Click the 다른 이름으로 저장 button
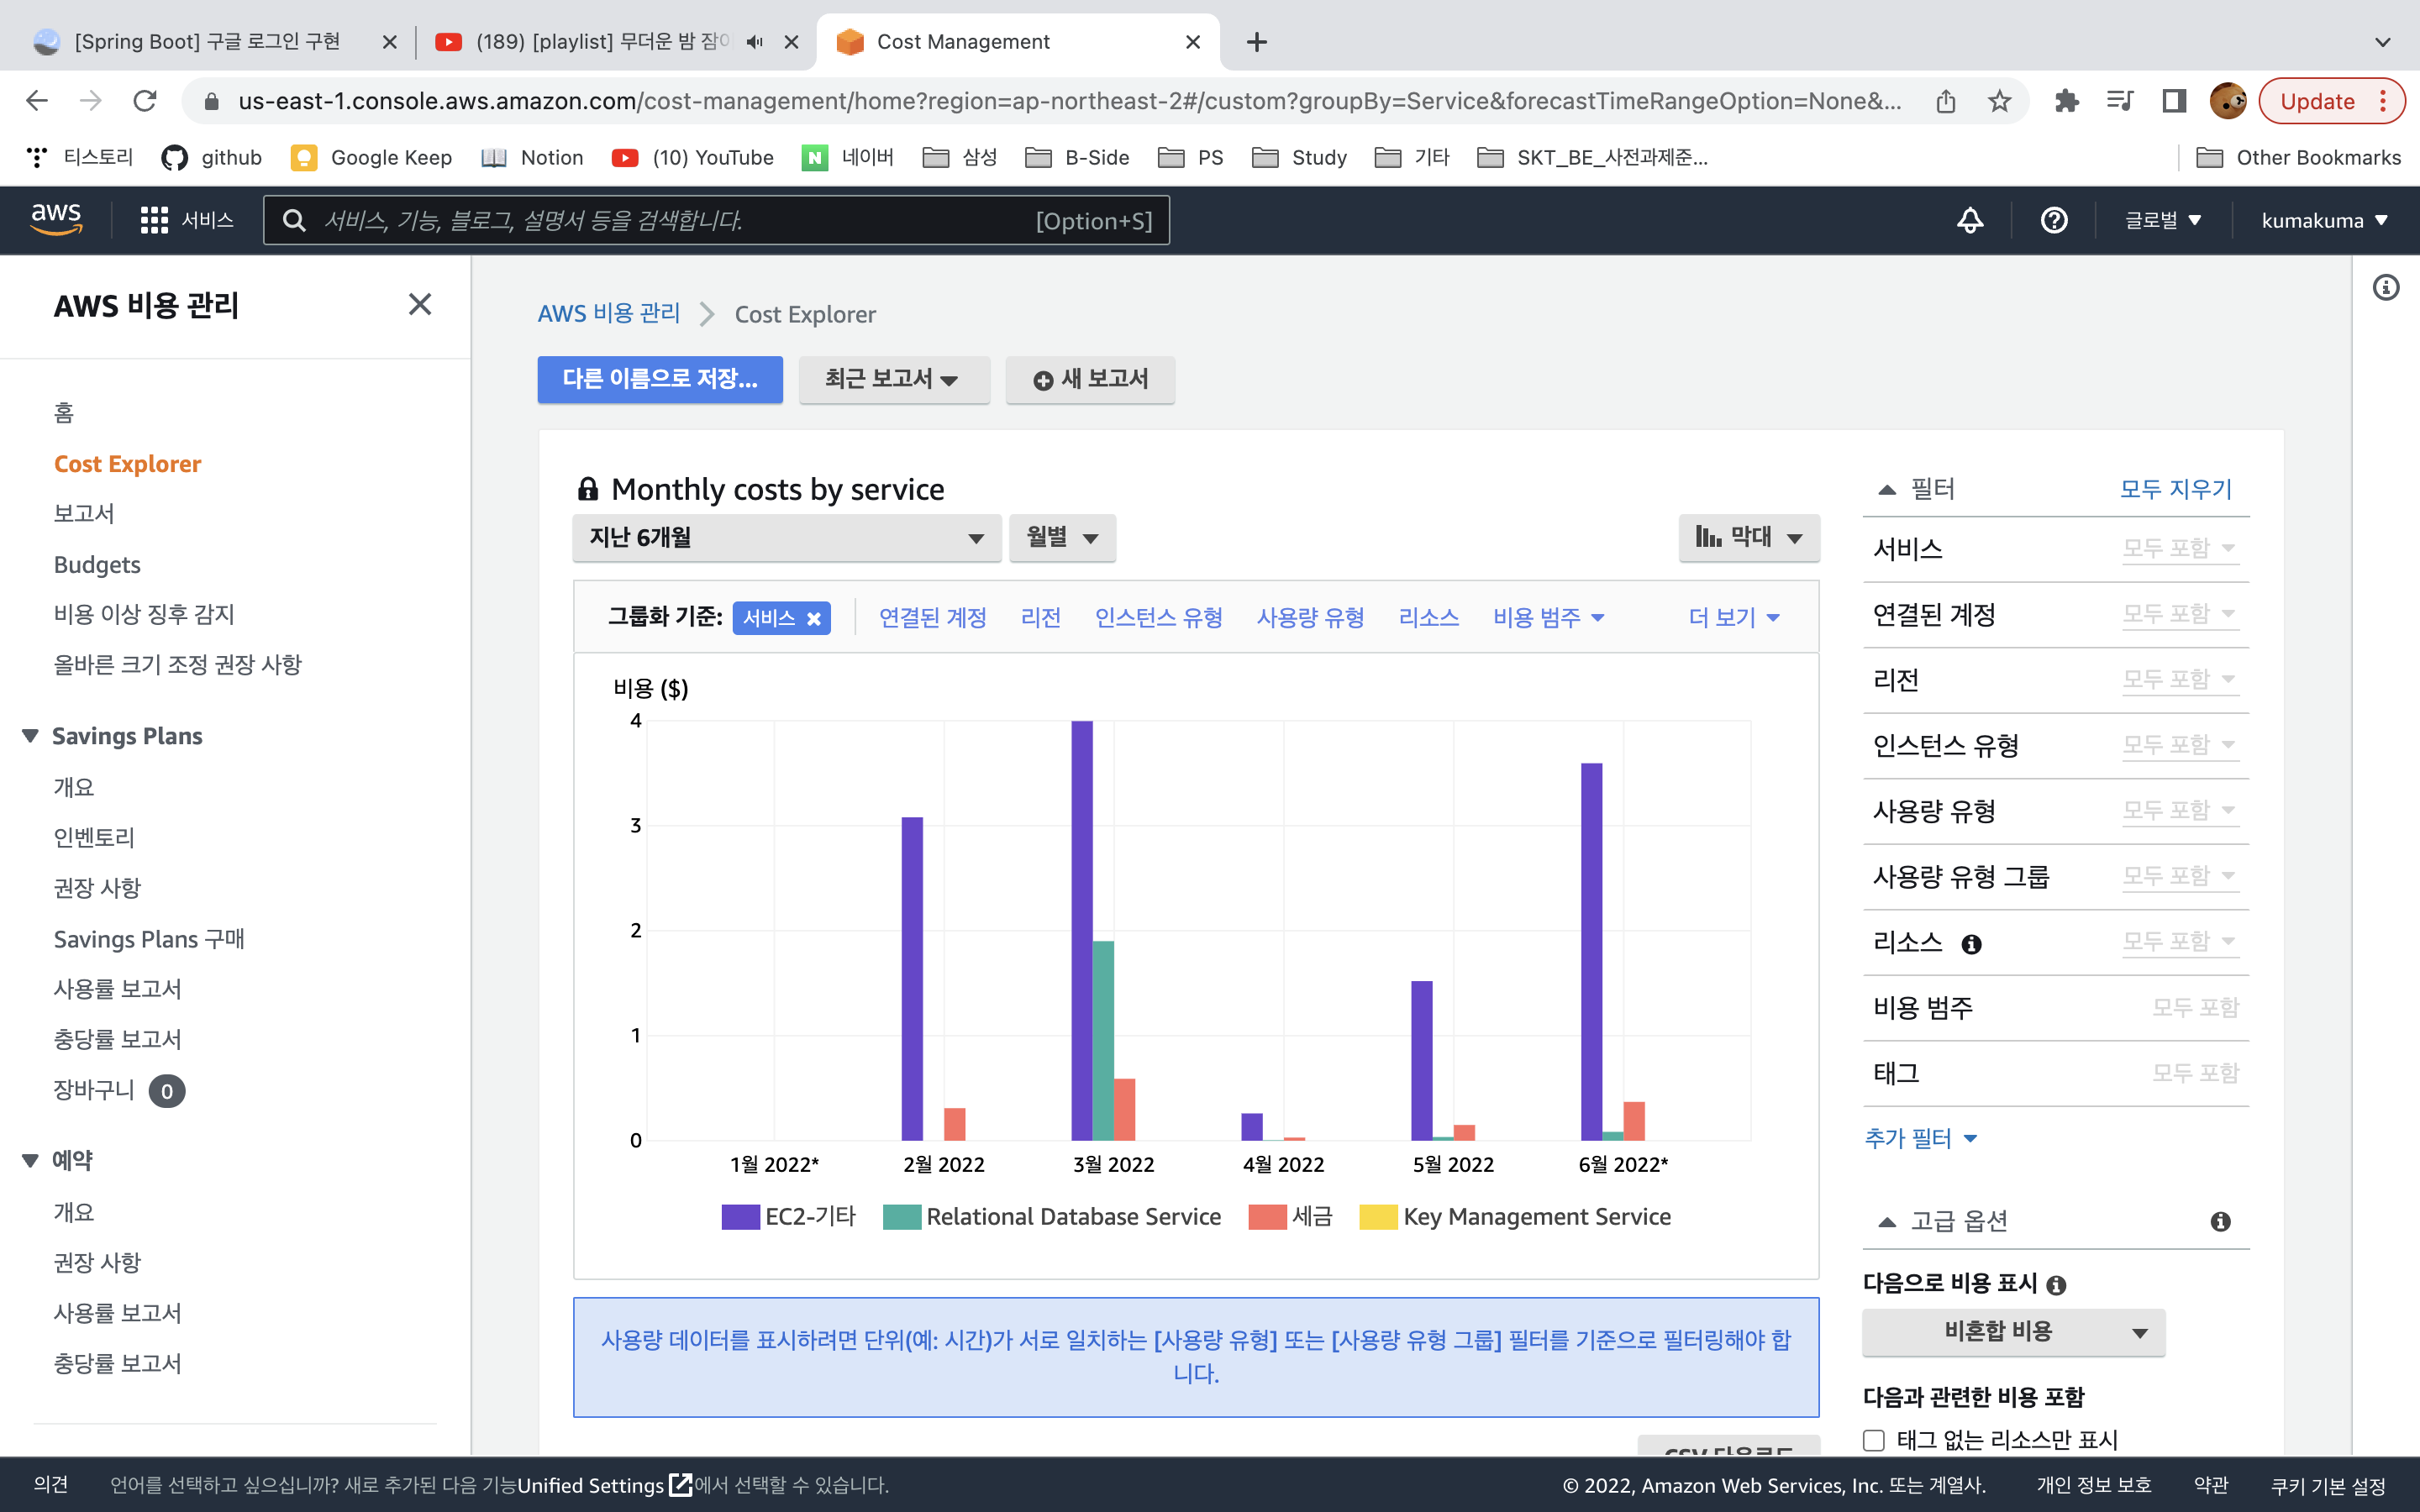2420x1512 pixels. click(660, 379)
